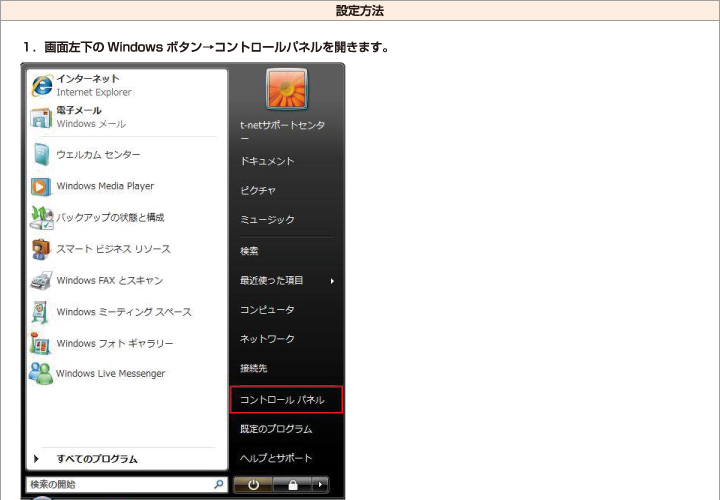Expand the shutdown options arrow

coord(320,485)
